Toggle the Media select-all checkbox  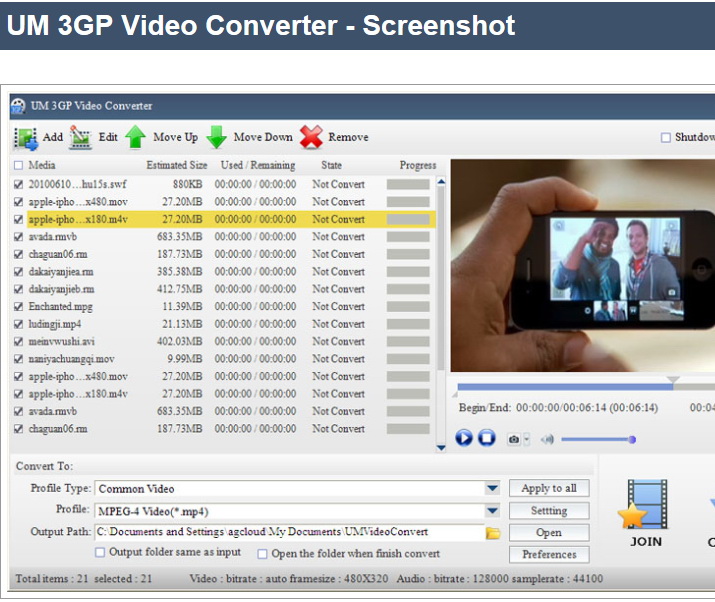coord(18,165)
